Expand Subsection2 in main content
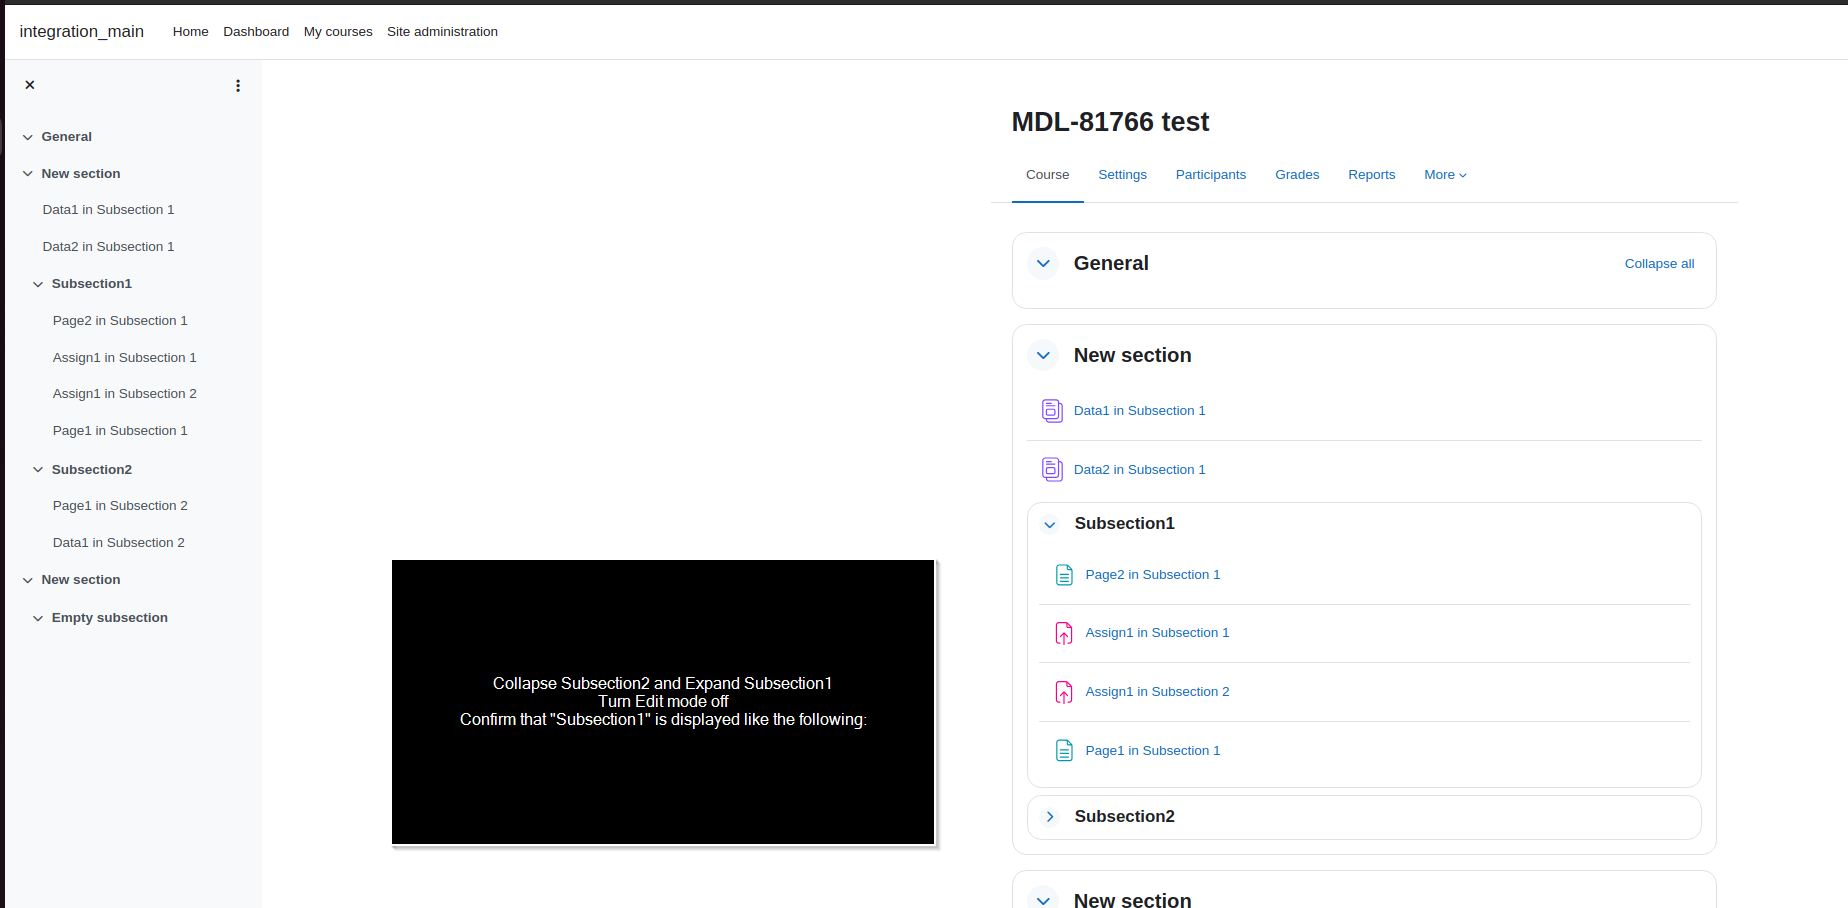The height and width of the screenshot is (908, 1848). [x=1050, y=817]
